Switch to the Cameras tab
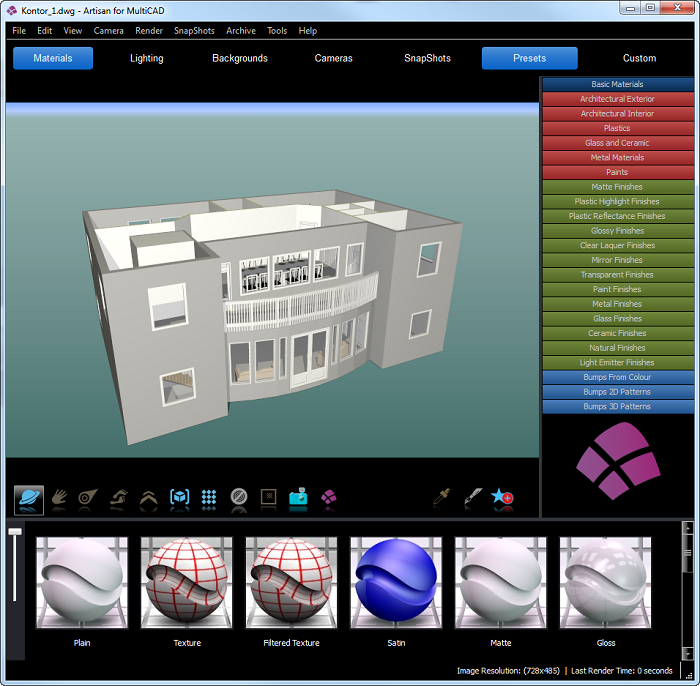Image resolution: width=700 pixels, height=686 pixels. (x=333, y=58)
